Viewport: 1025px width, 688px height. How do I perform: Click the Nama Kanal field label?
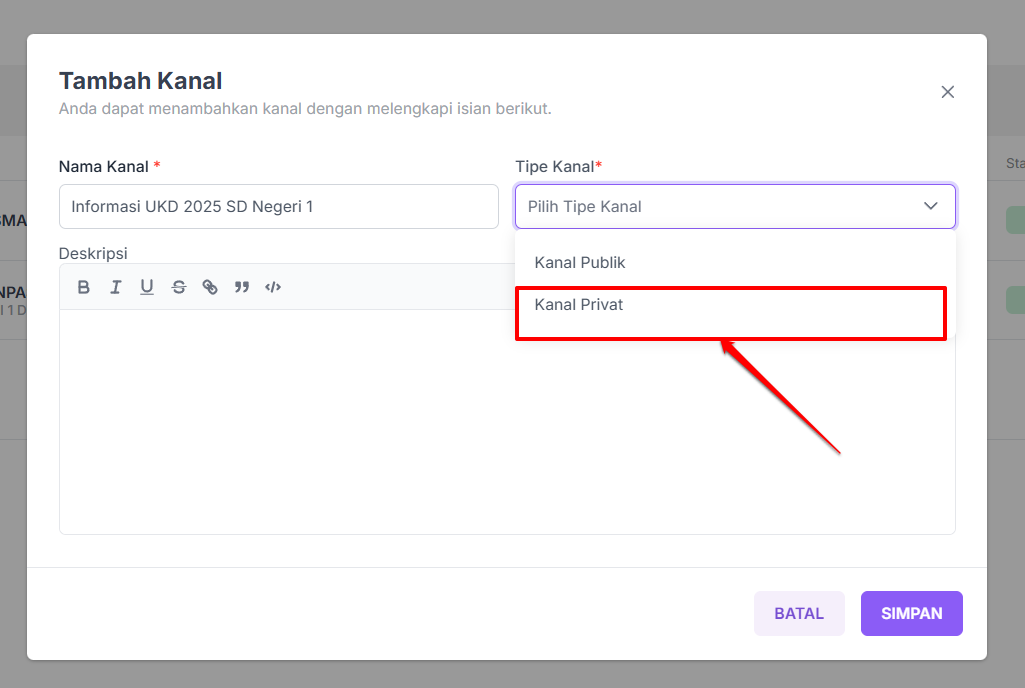coord(104,166)
